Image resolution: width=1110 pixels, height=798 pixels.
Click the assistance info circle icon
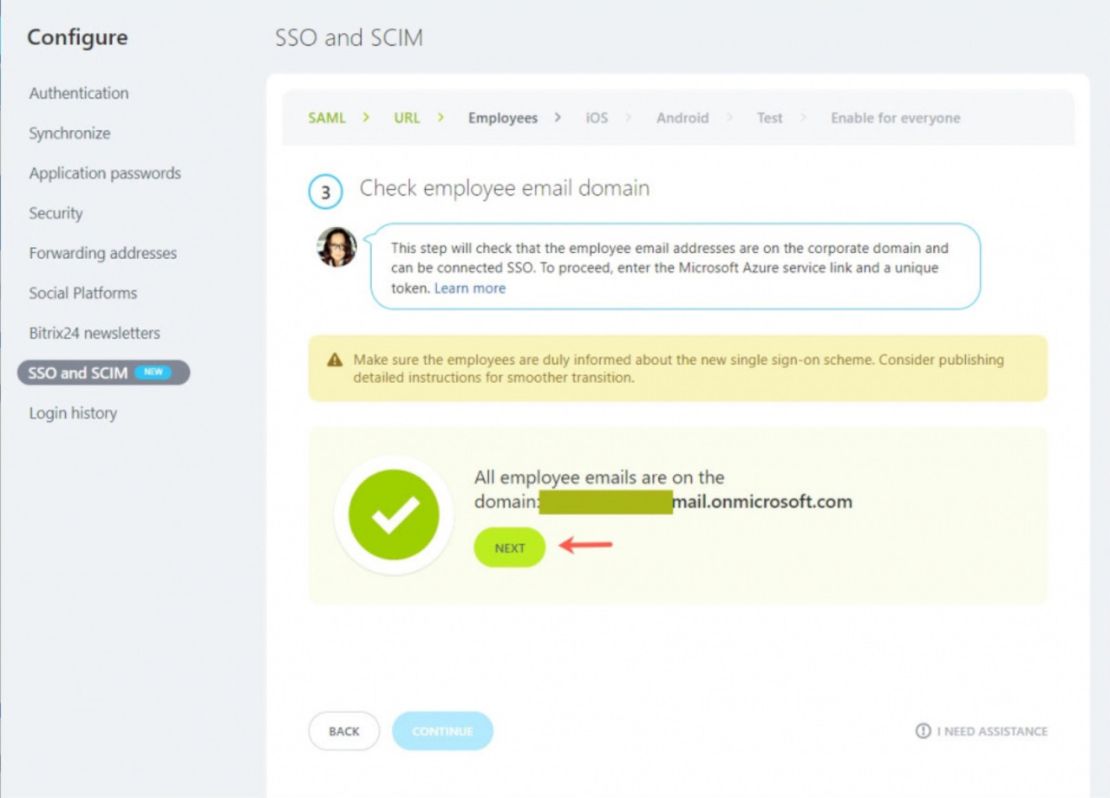pyautogui.click(x=923, y=731)
